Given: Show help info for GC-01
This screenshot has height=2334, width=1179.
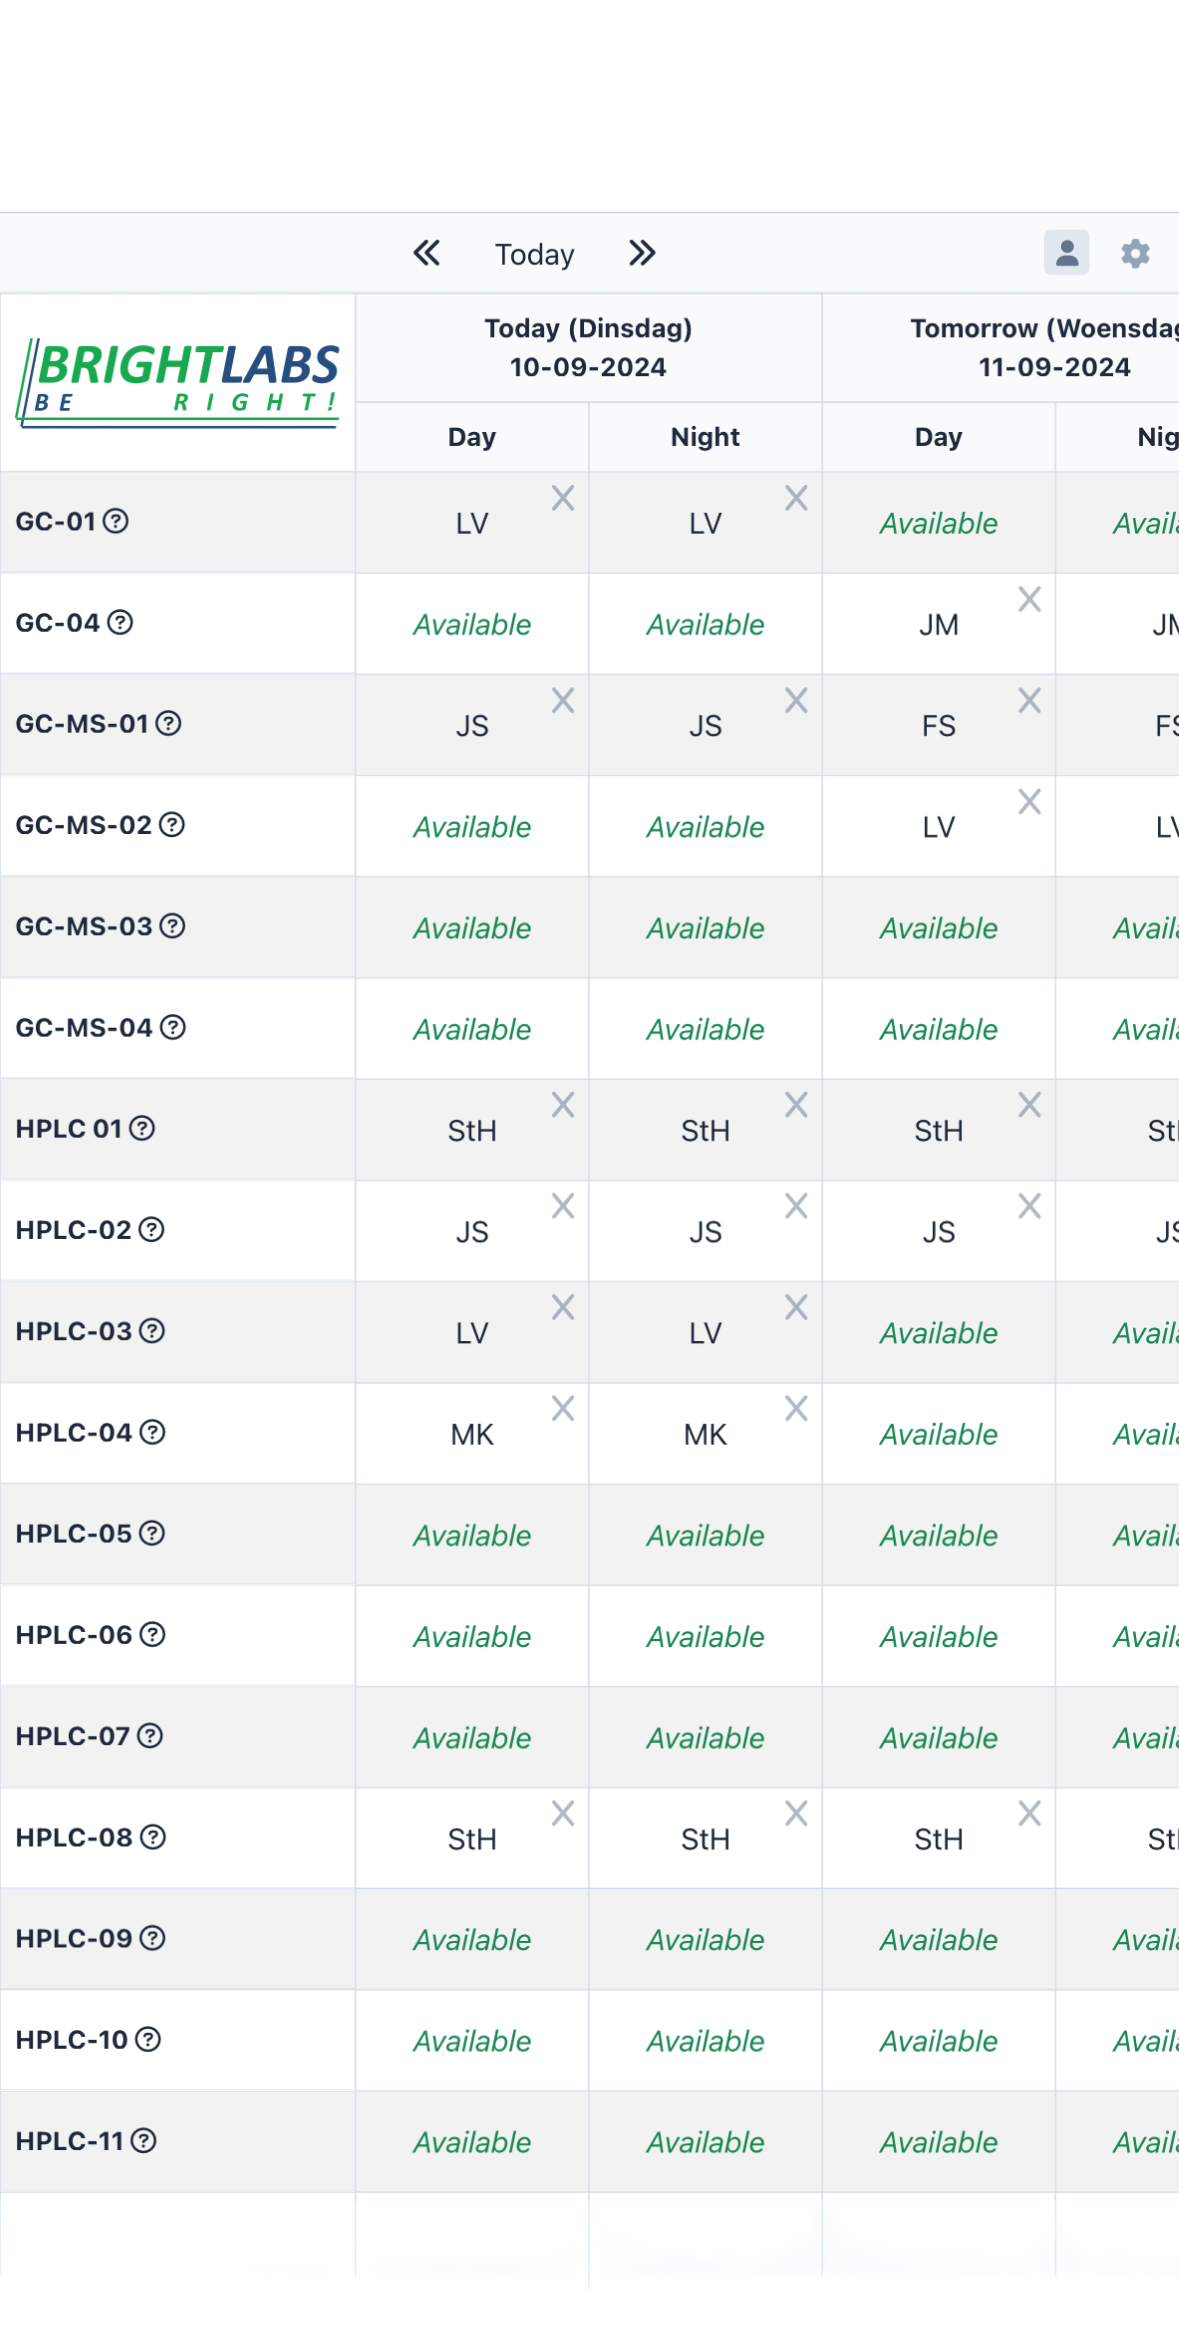Looking at the screenshot, I should click(116, 521).
